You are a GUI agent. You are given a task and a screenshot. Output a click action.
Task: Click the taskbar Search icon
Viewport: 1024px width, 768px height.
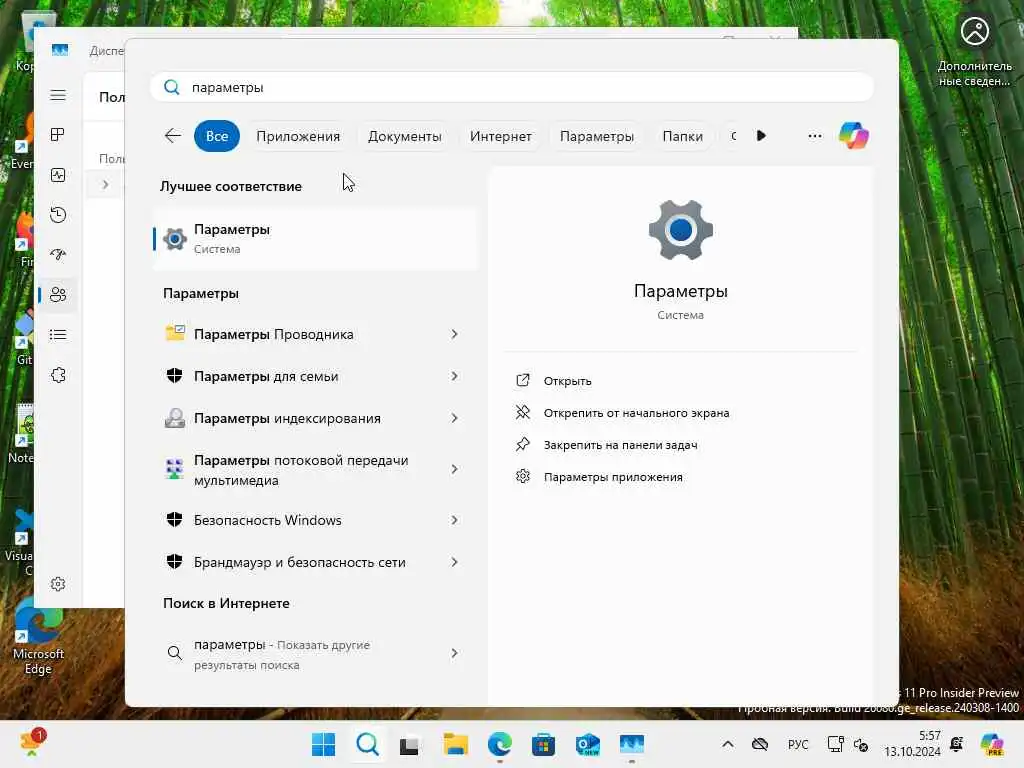click(x=368, y=744)
